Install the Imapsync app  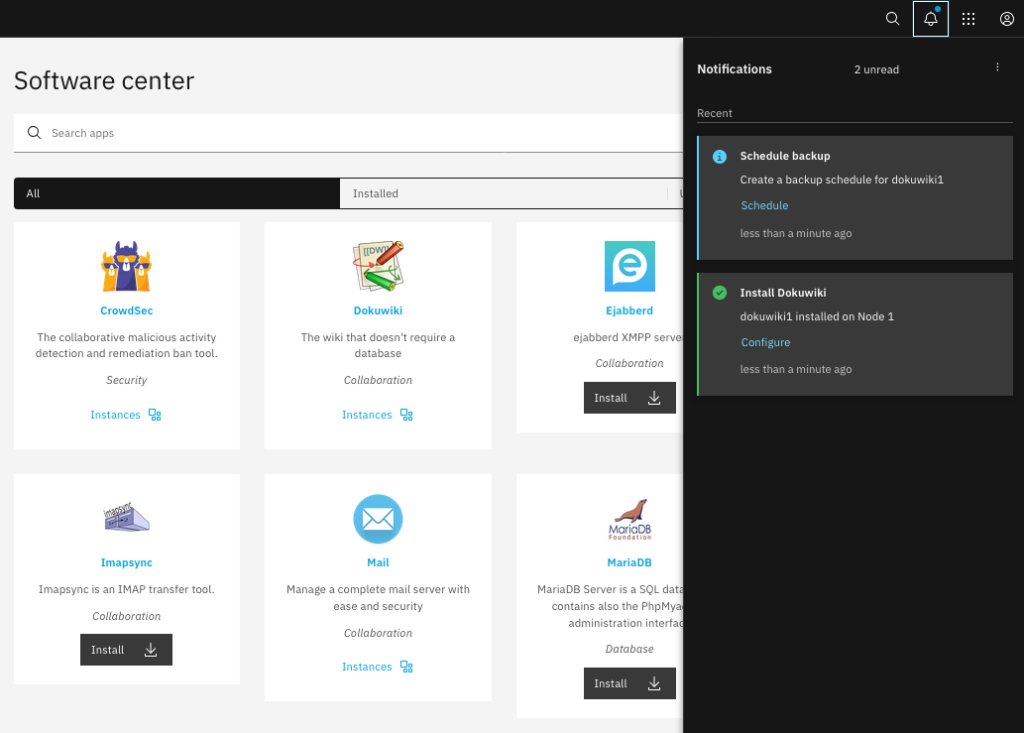(x=126, y=650)
